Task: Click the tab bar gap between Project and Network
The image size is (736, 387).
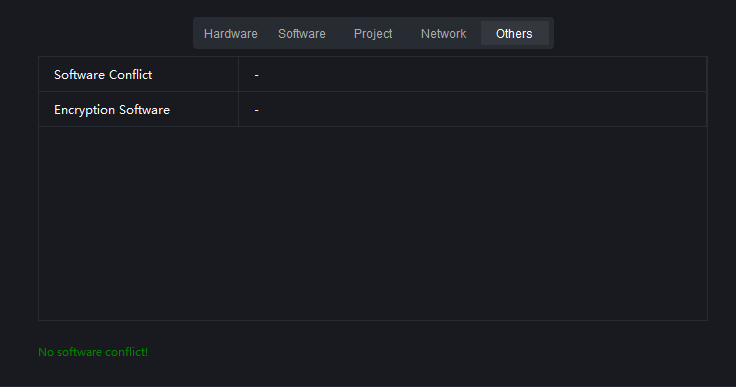Action: coord(408,33)
